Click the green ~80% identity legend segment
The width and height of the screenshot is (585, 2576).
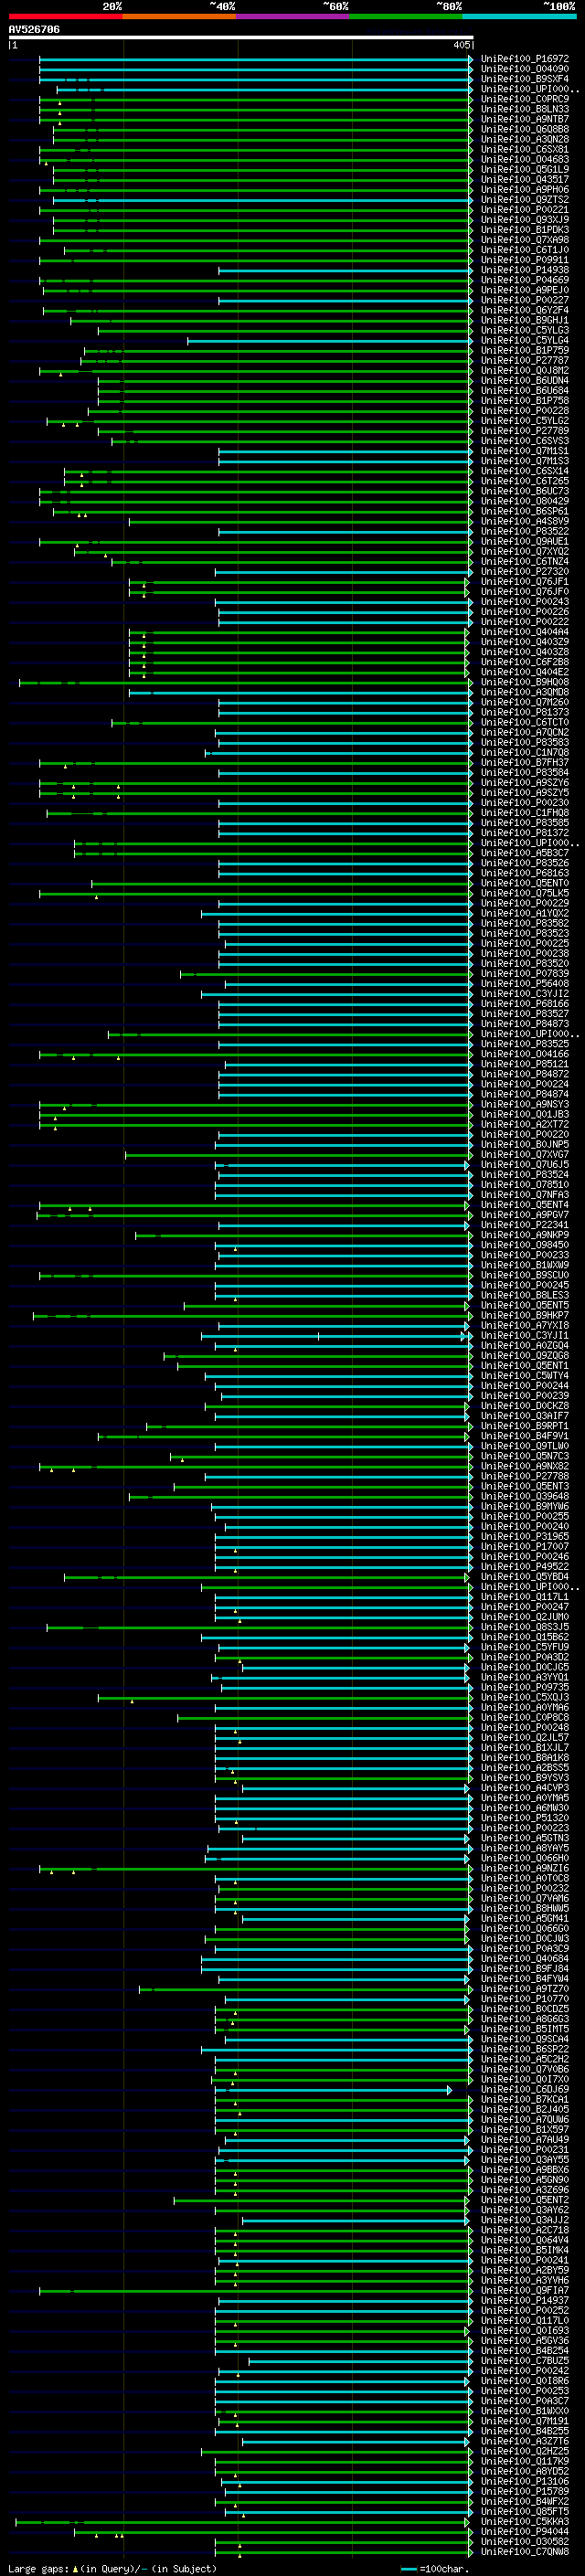pos(407,16)
